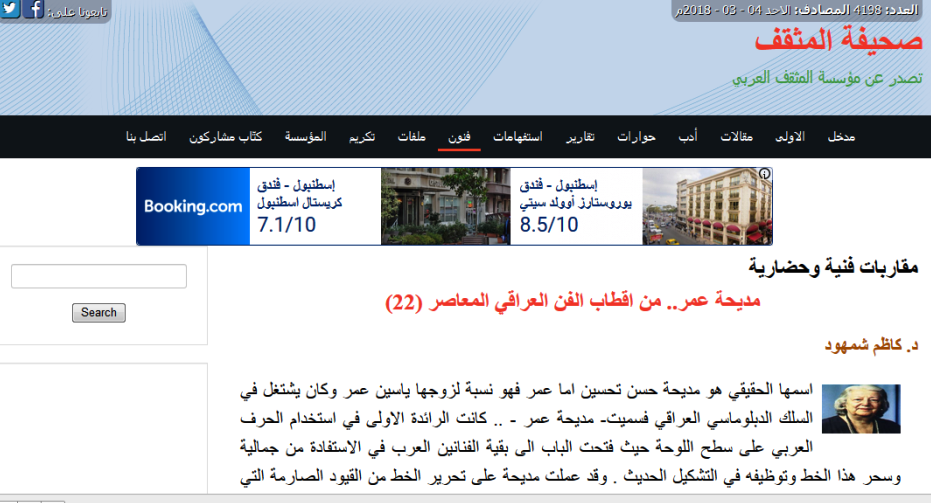Open the Twitter follow icon

coord(9,10)
